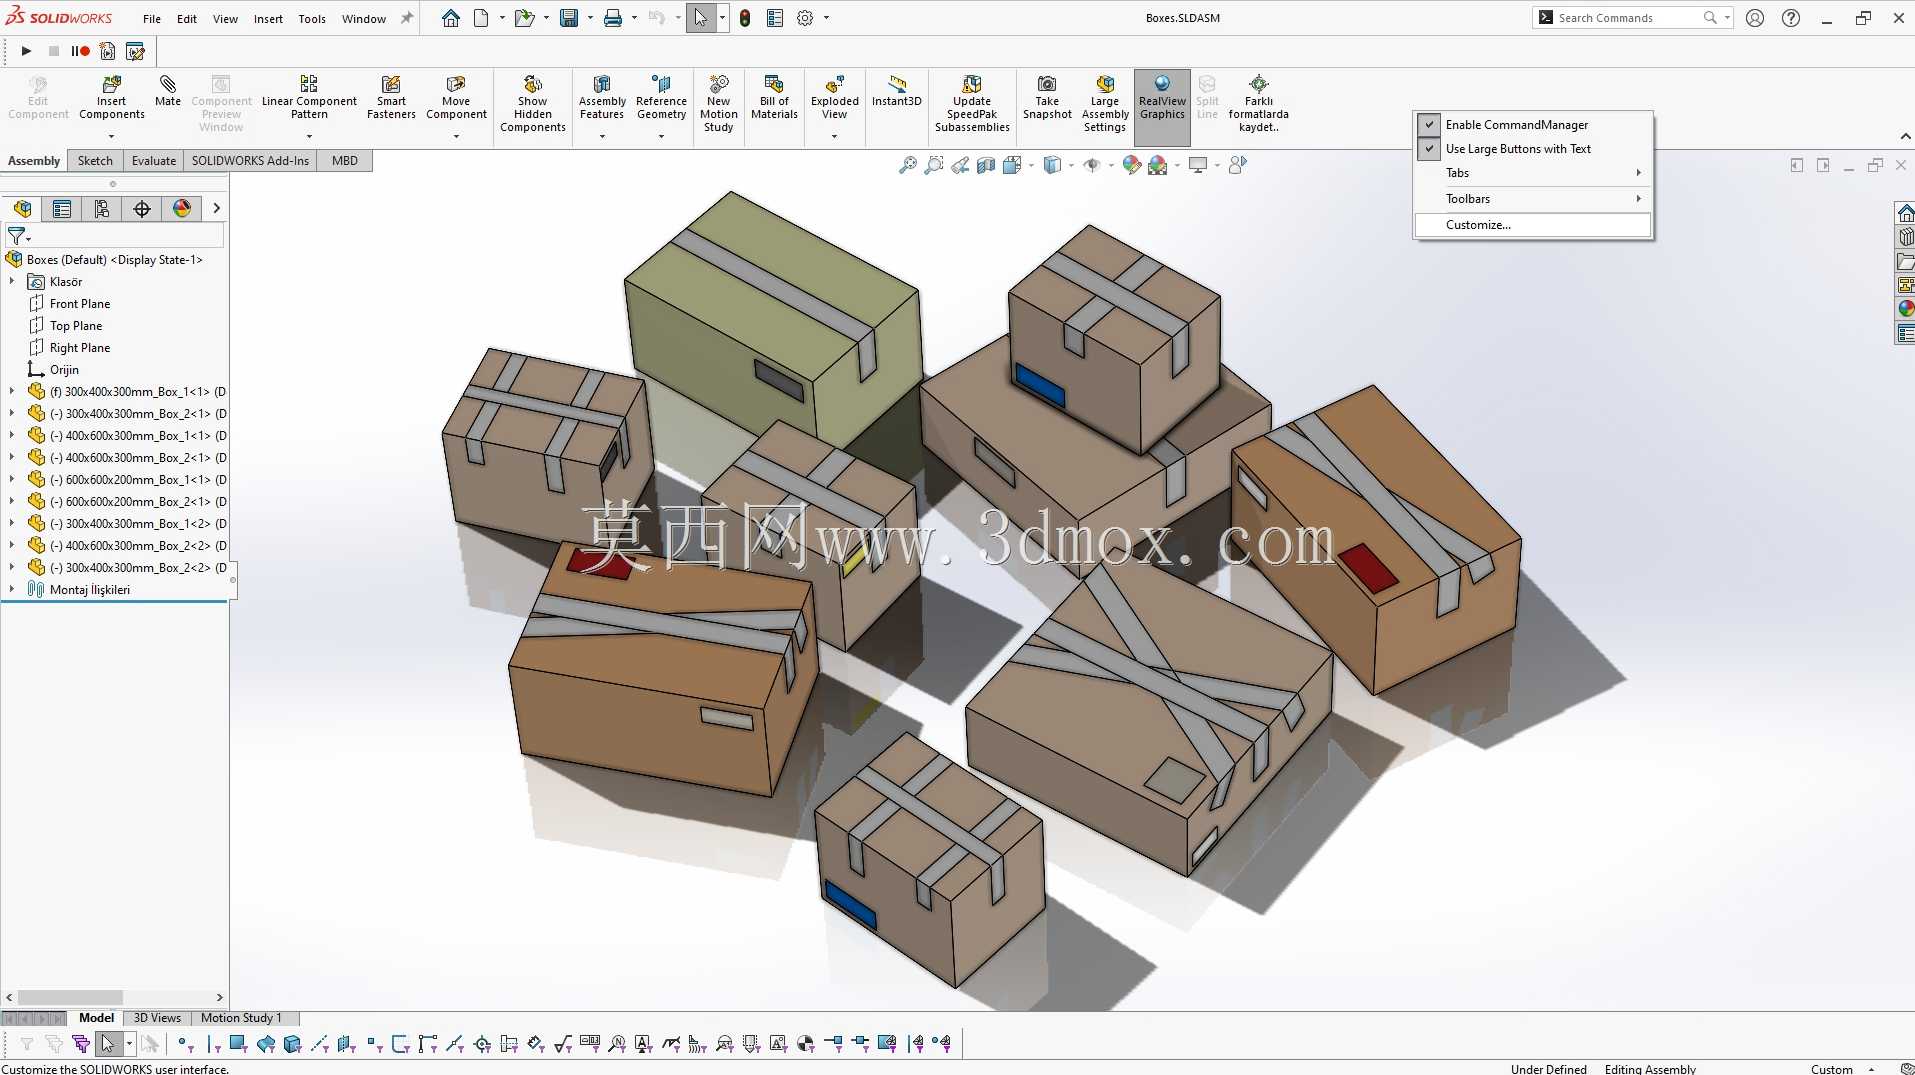The height and width of the screenshot is (1075, 1915).
Task: Open Assembly Features tool
Action: coord(602,98)
